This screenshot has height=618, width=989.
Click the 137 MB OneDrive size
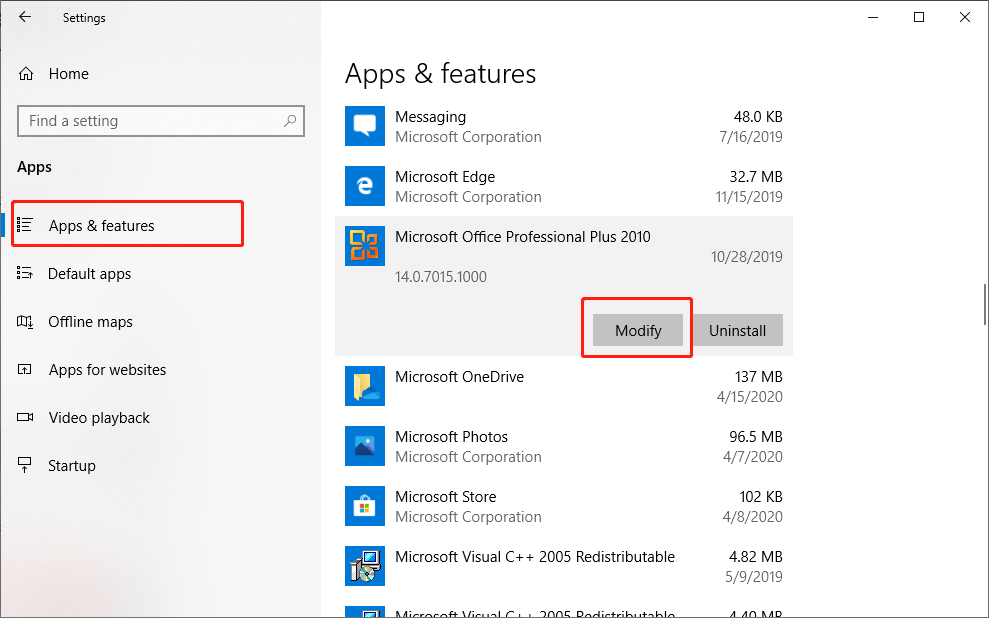(758, 376)
